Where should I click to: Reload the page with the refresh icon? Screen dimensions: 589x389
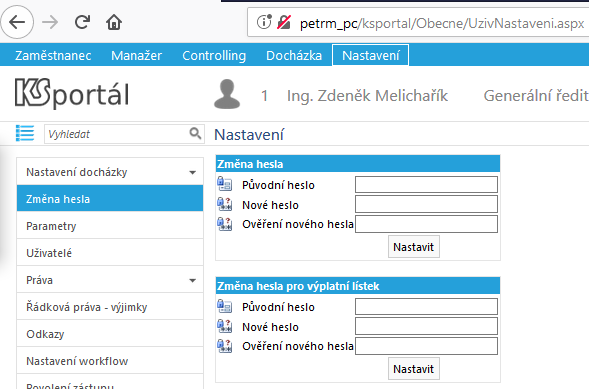point(82,22)
